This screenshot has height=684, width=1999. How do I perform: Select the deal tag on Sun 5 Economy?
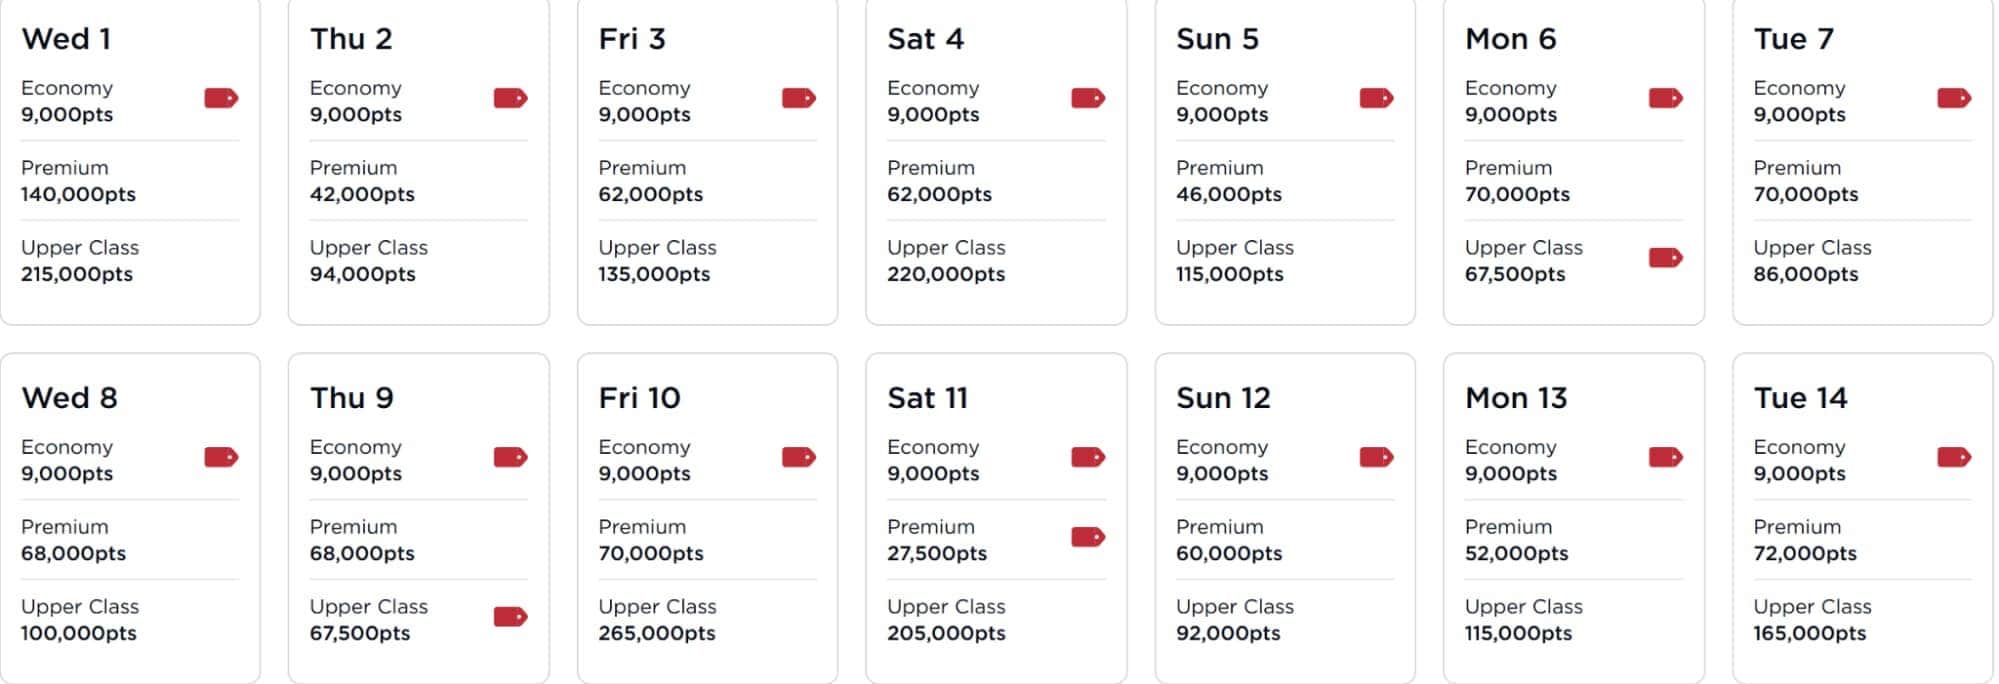coord(1377,99)
